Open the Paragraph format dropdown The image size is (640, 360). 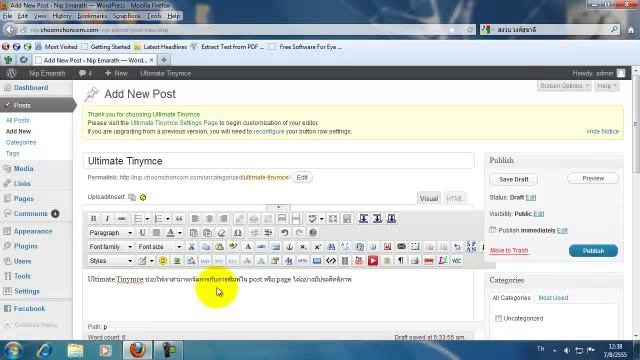pyautogui.click(x=111, y=233)
